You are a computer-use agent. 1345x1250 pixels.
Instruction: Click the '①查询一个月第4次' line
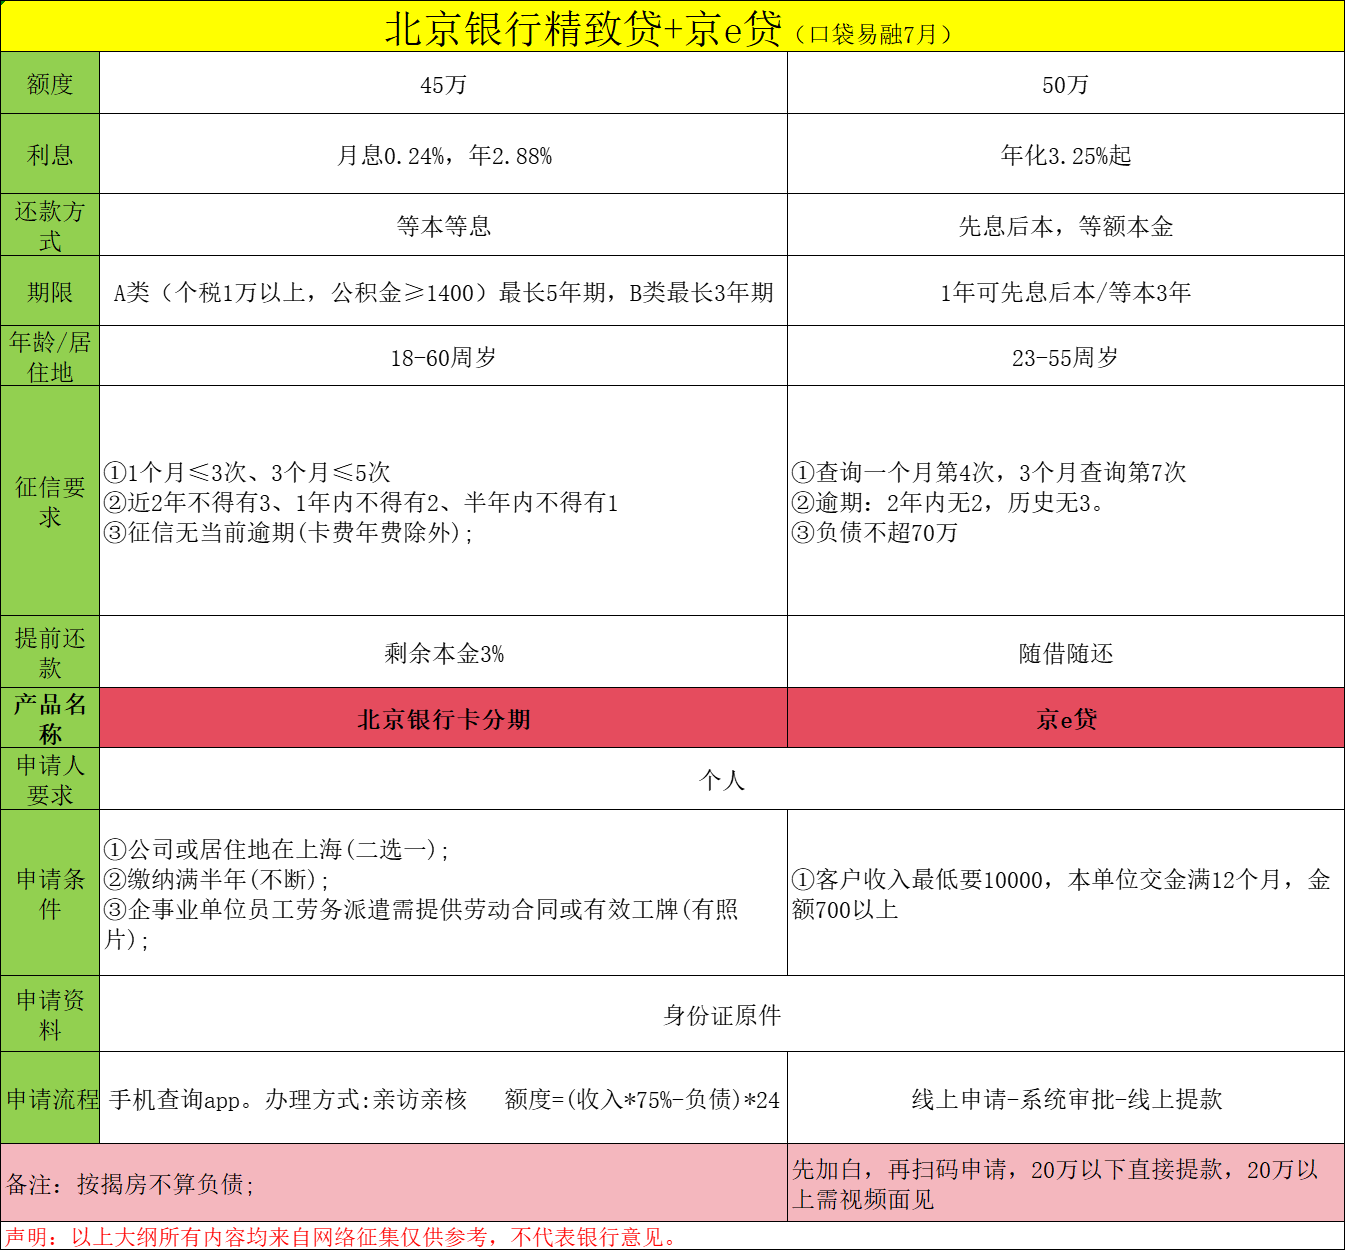tap(988, 472)
